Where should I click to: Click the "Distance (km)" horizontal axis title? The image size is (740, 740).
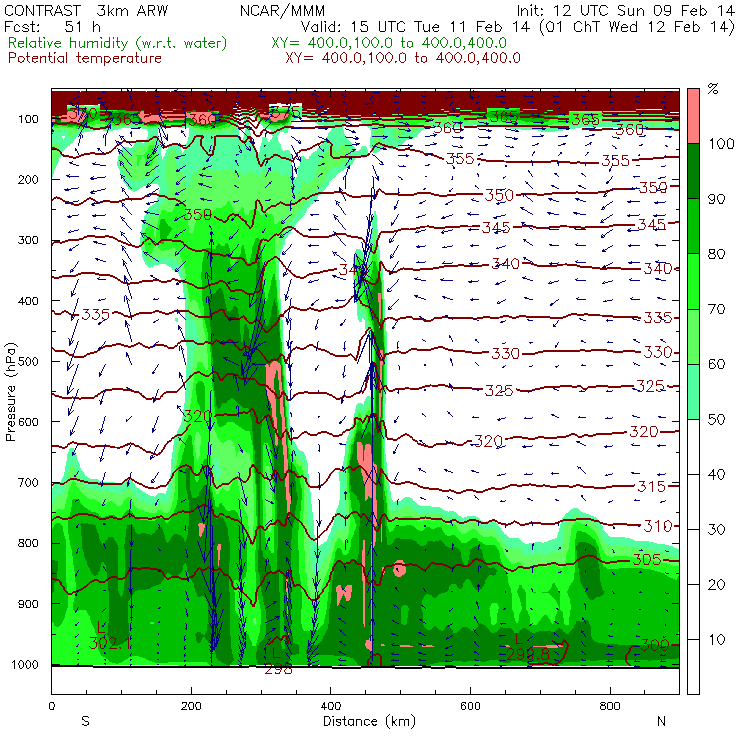coord(370,721)
